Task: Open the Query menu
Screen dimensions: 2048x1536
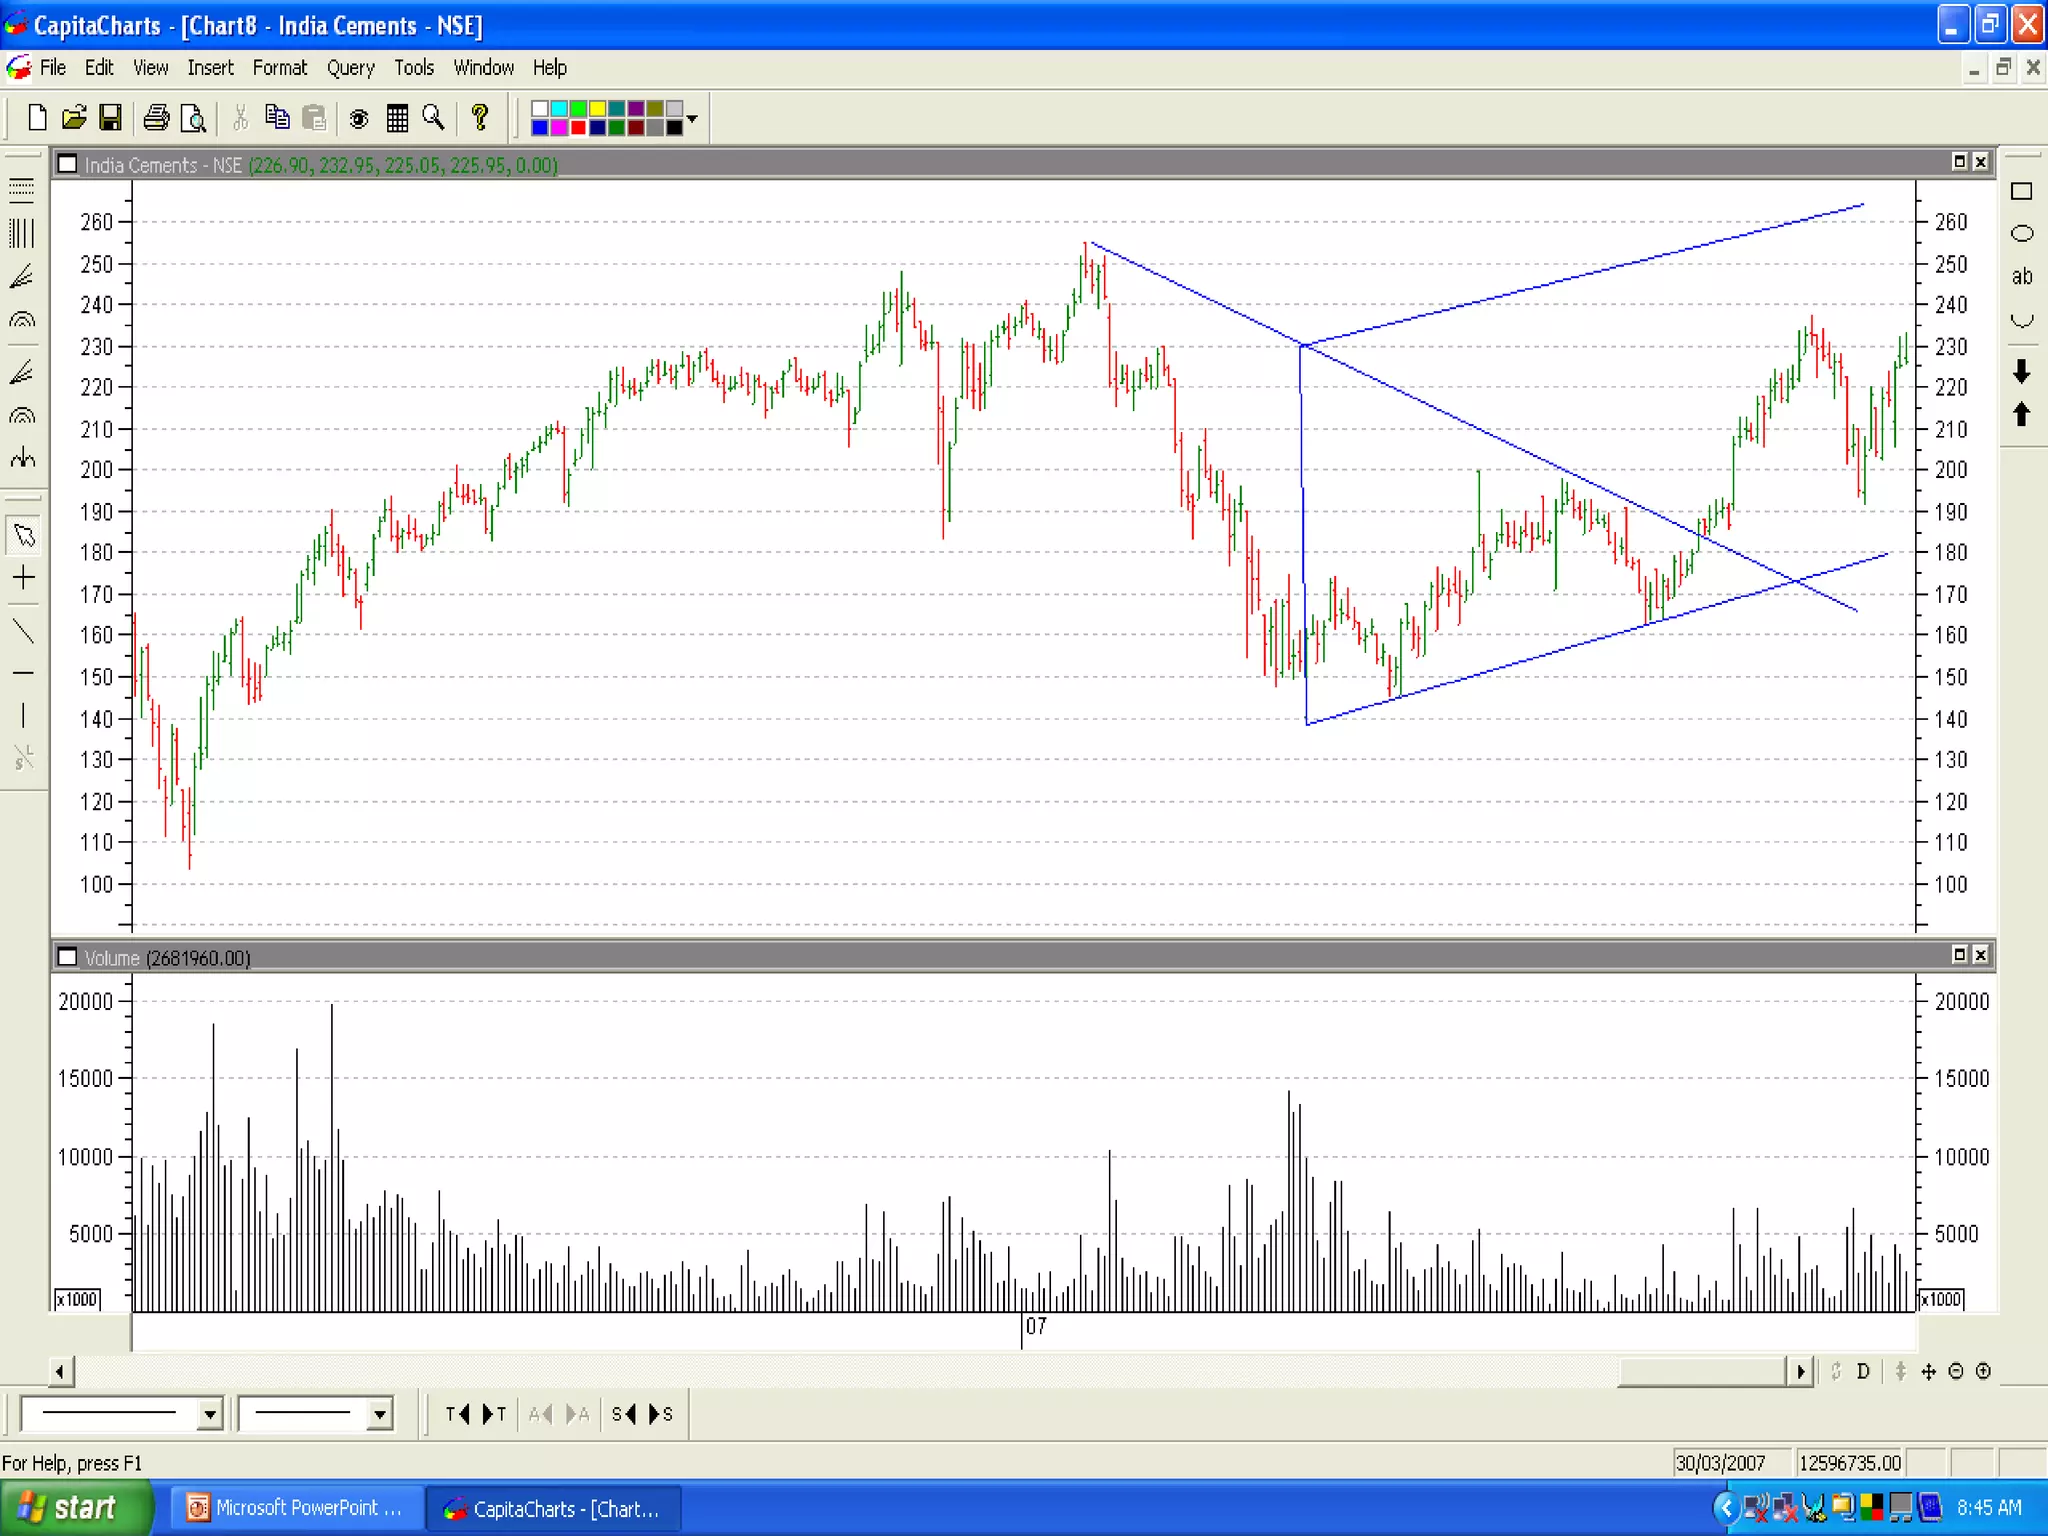Action: [350, 68]
